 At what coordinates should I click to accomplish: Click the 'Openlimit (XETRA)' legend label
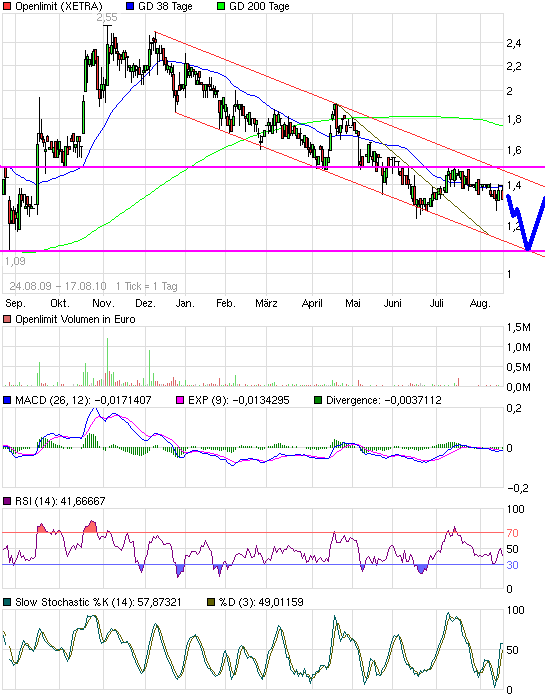pyautogui.click(x=58, y=7)
